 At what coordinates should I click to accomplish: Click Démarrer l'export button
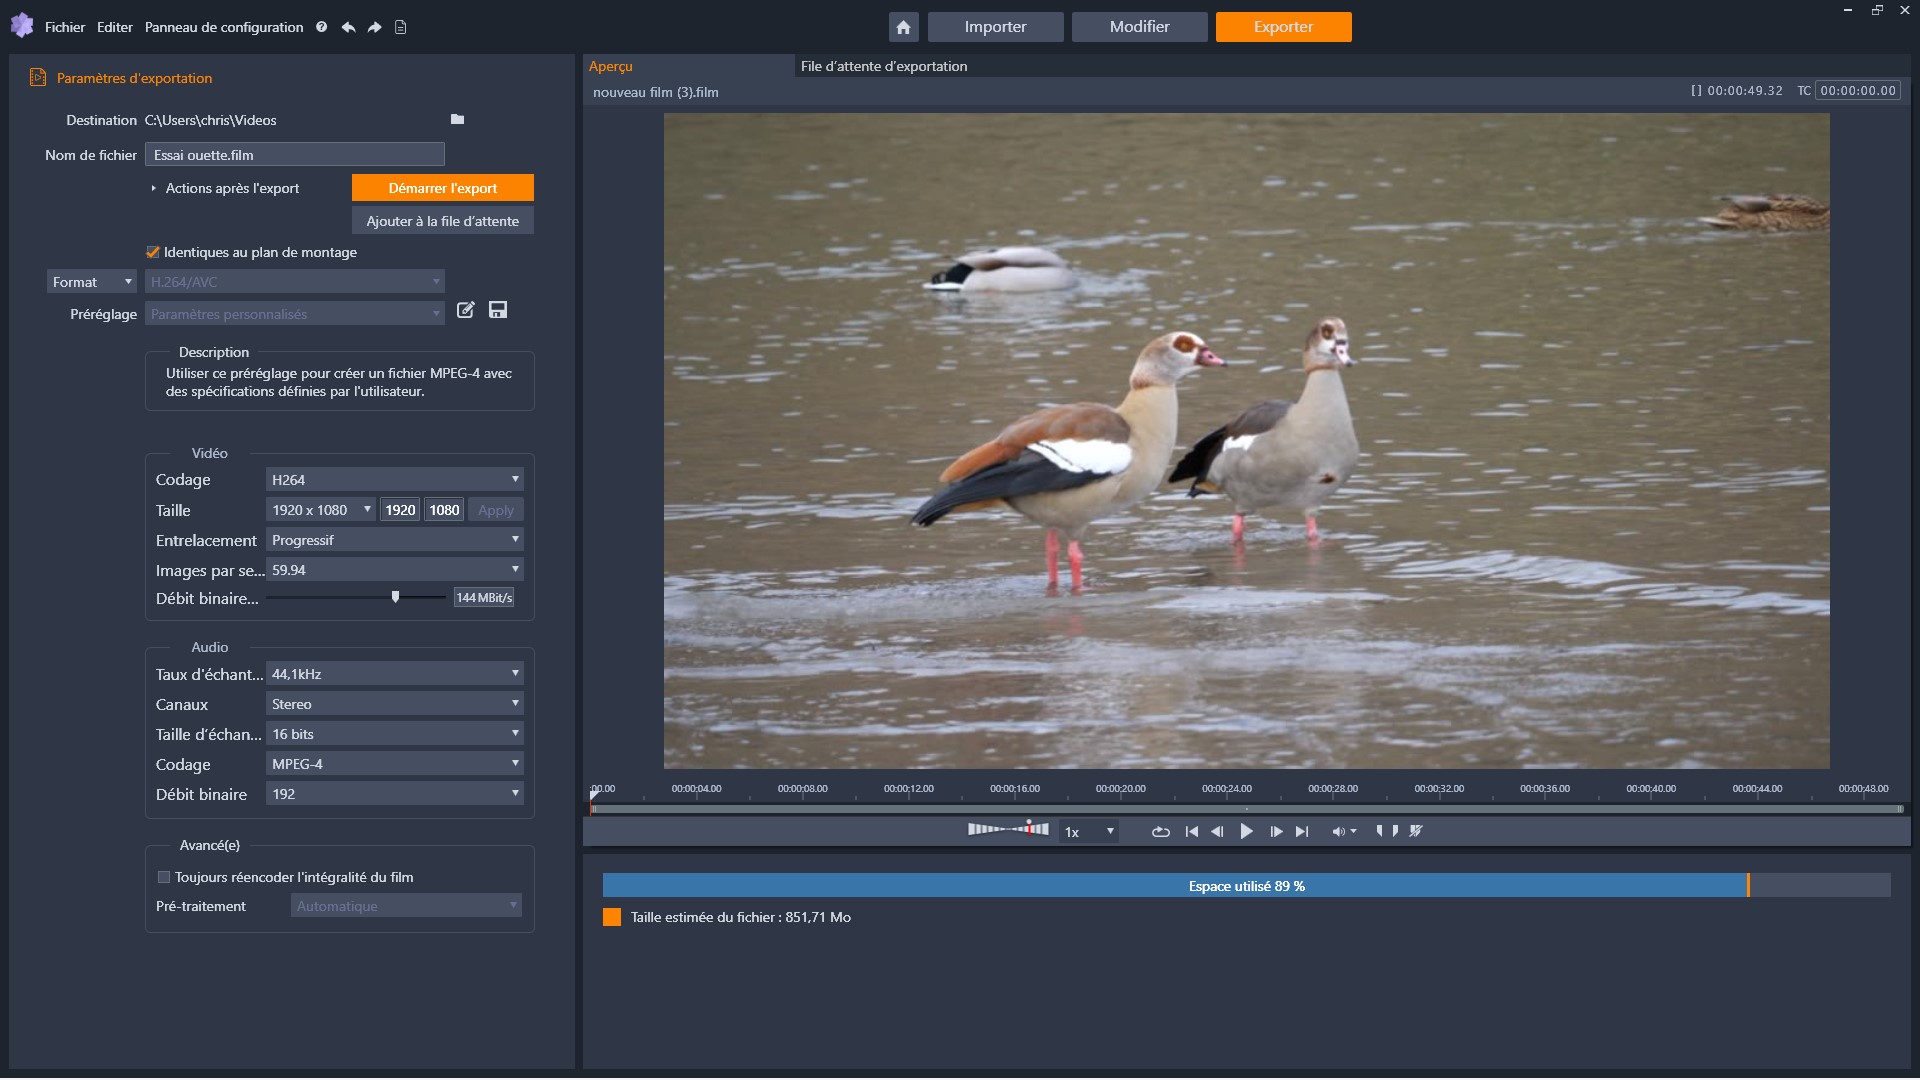click(x=442, y=188)
